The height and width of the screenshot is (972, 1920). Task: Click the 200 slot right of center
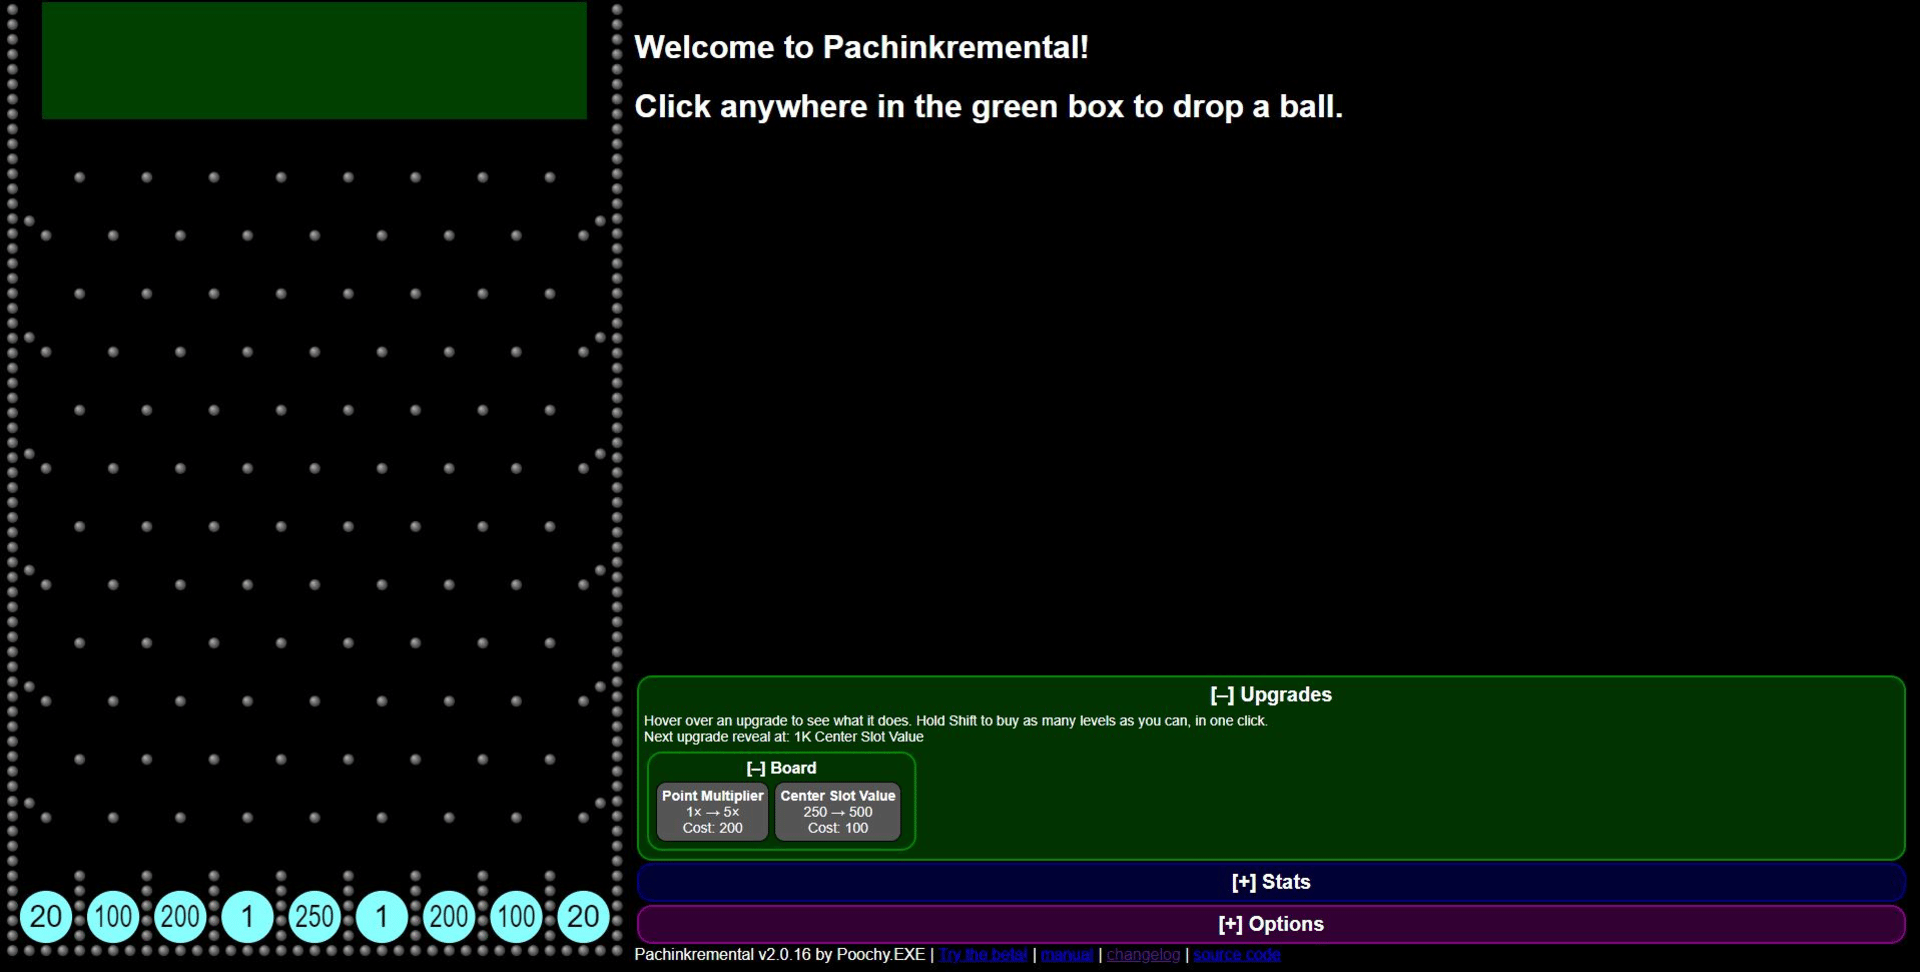pos(449,916)
